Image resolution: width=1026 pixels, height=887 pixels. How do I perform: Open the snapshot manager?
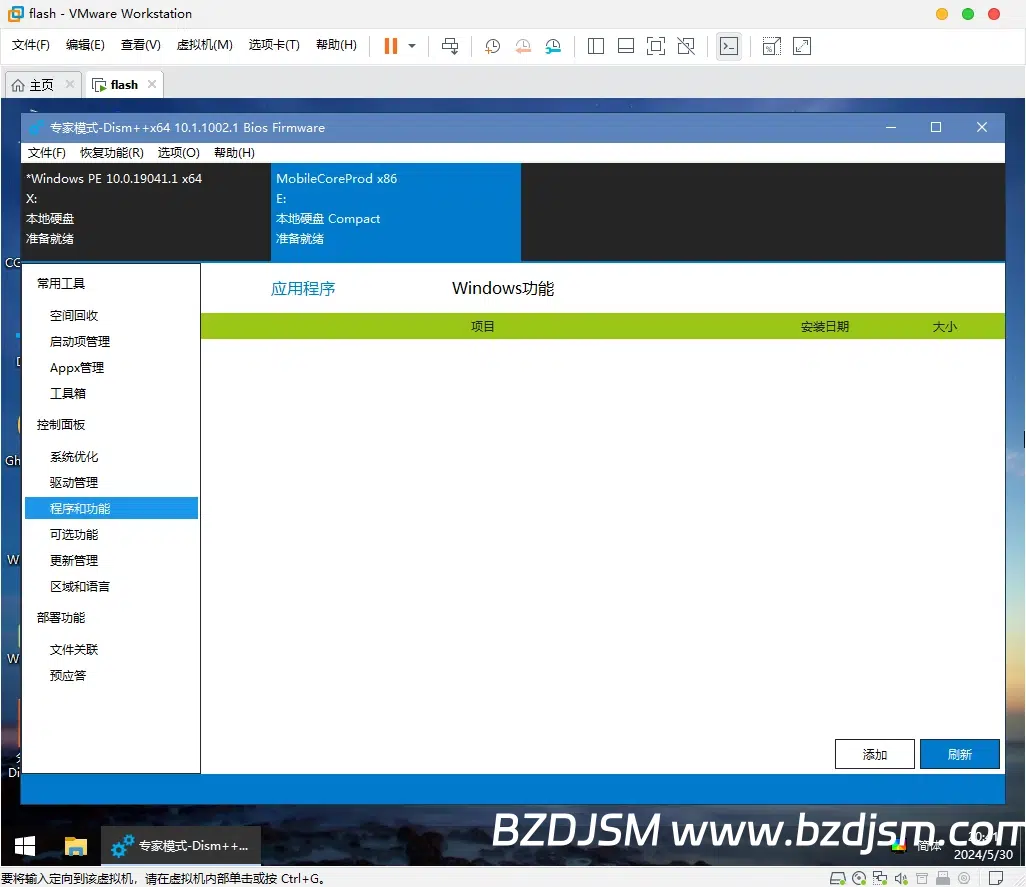tap(554, 46)
